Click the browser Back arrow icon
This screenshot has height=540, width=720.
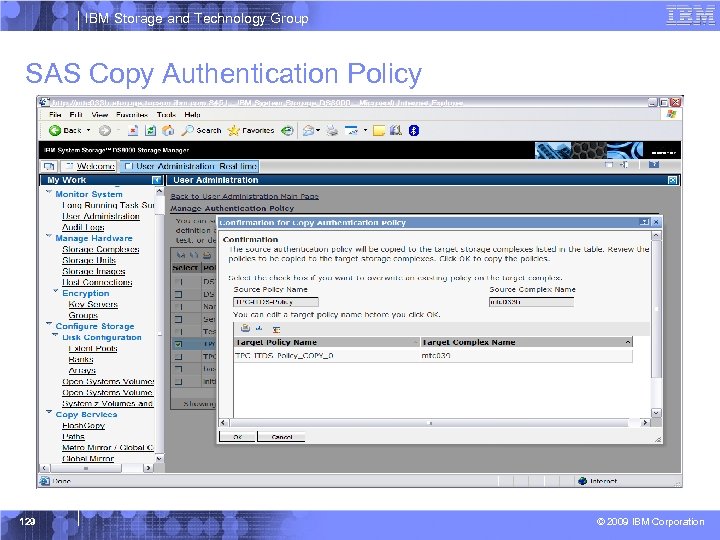(x=55, y=131)
